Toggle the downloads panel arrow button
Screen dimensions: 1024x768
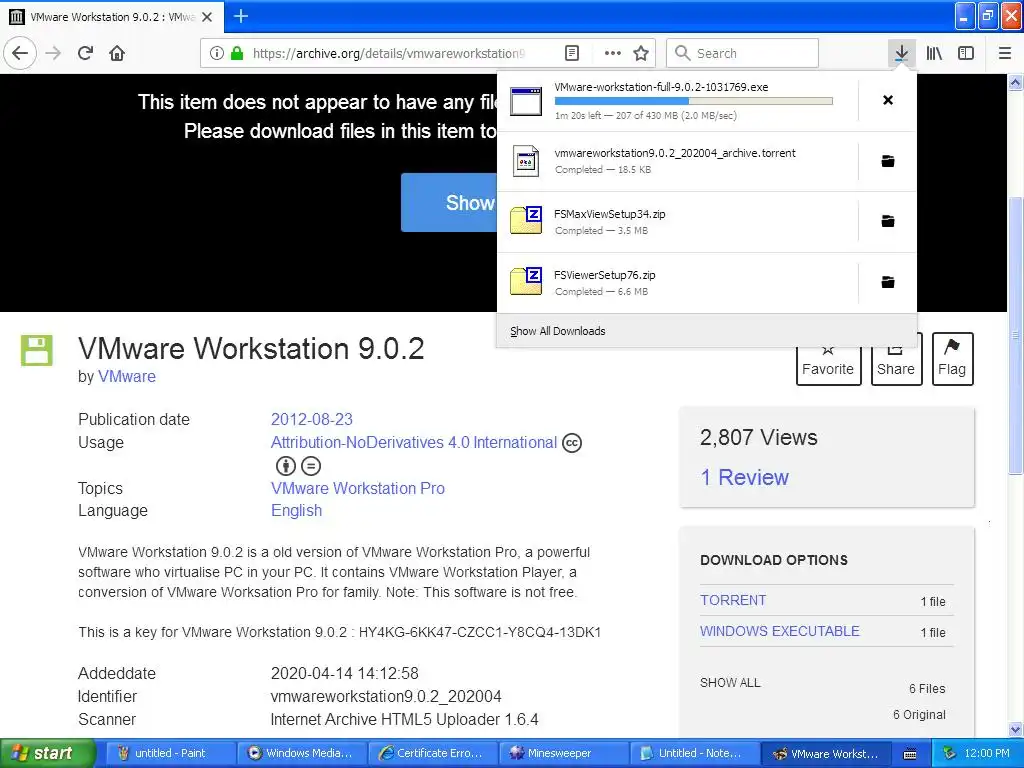(901, 53)
